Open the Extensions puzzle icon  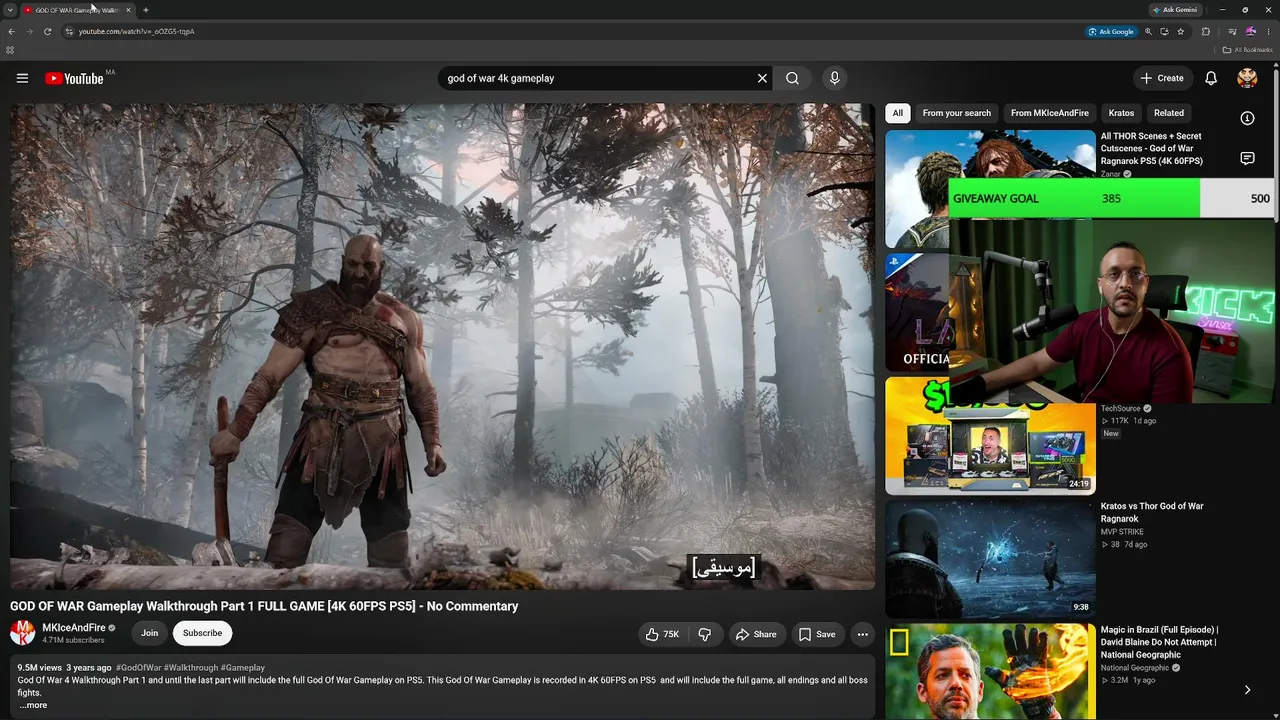click(x=1206, y=31)
